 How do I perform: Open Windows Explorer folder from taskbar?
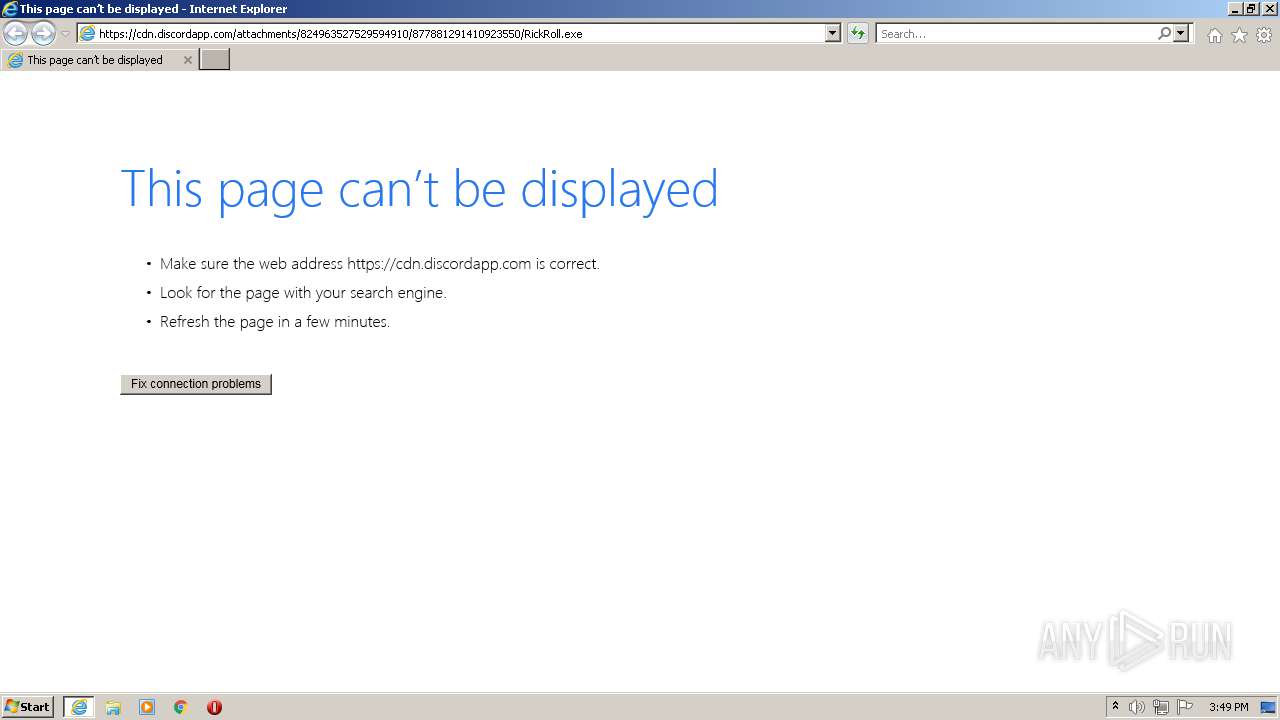click(113, 707)
